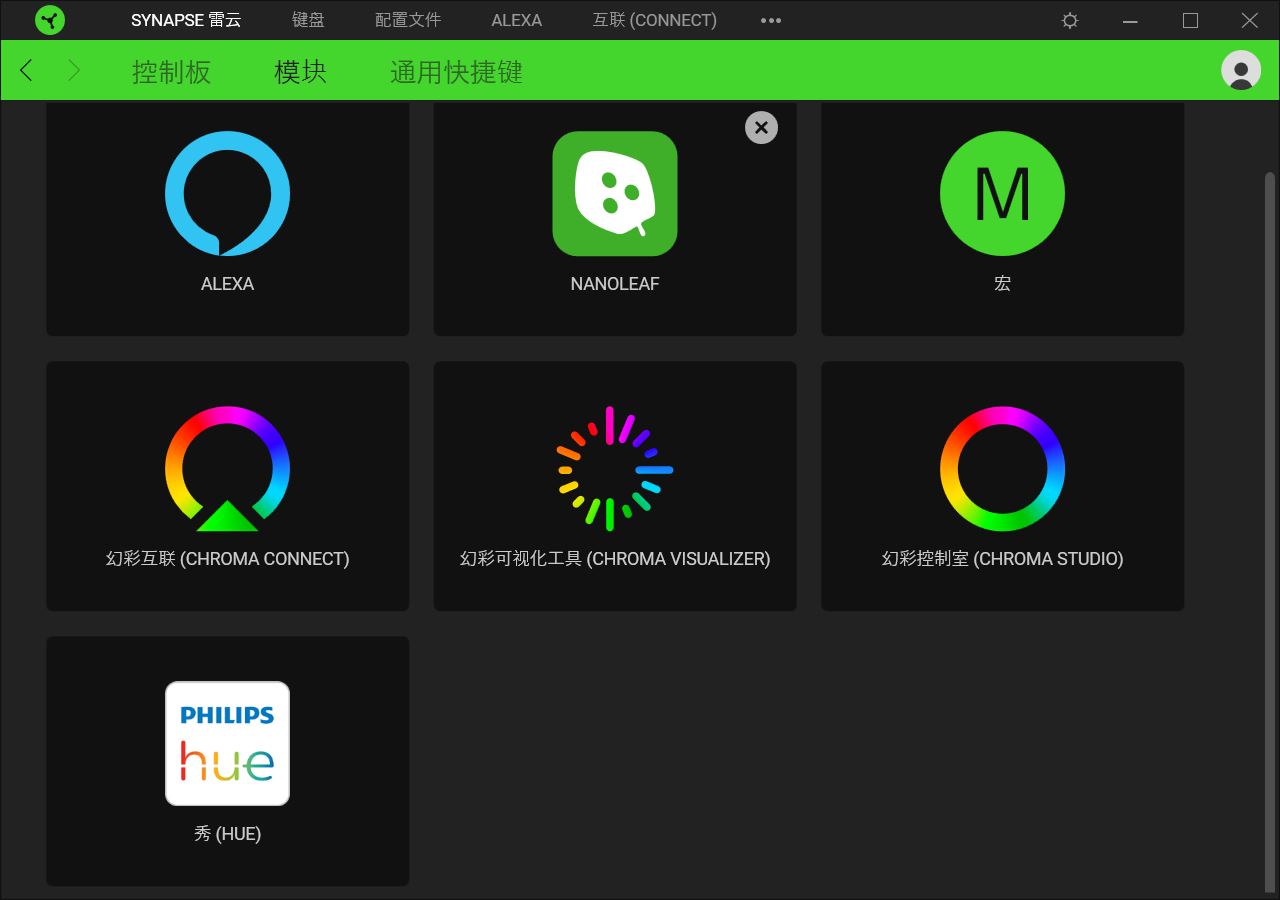Go back with the left arrow
The width and height of the screenshot is (1280, 900).
pyautogui.click(x=26, y=70)
